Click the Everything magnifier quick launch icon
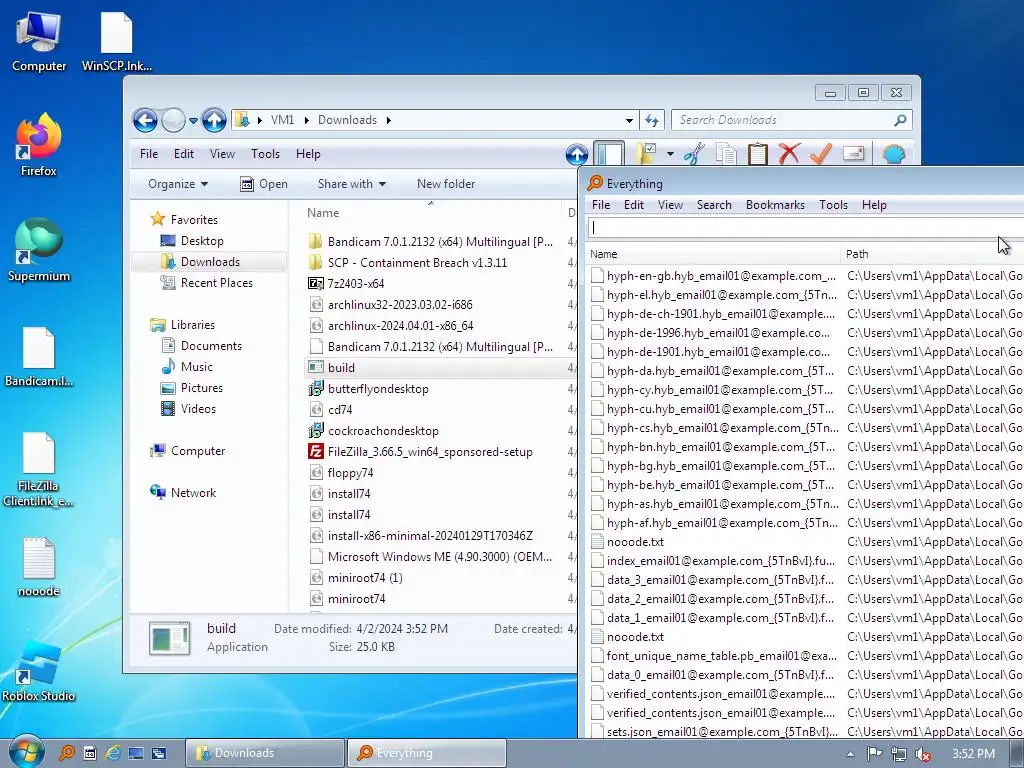 coord(67,753)
